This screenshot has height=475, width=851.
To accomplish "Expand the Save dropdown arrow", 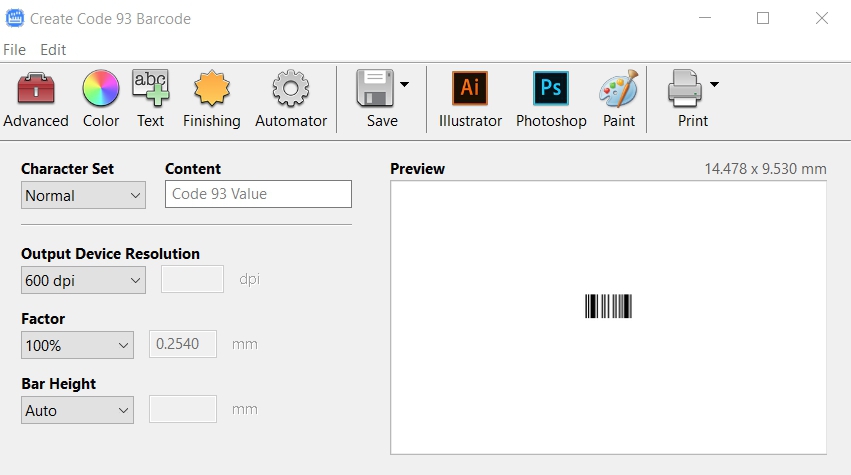I will 404,84.
